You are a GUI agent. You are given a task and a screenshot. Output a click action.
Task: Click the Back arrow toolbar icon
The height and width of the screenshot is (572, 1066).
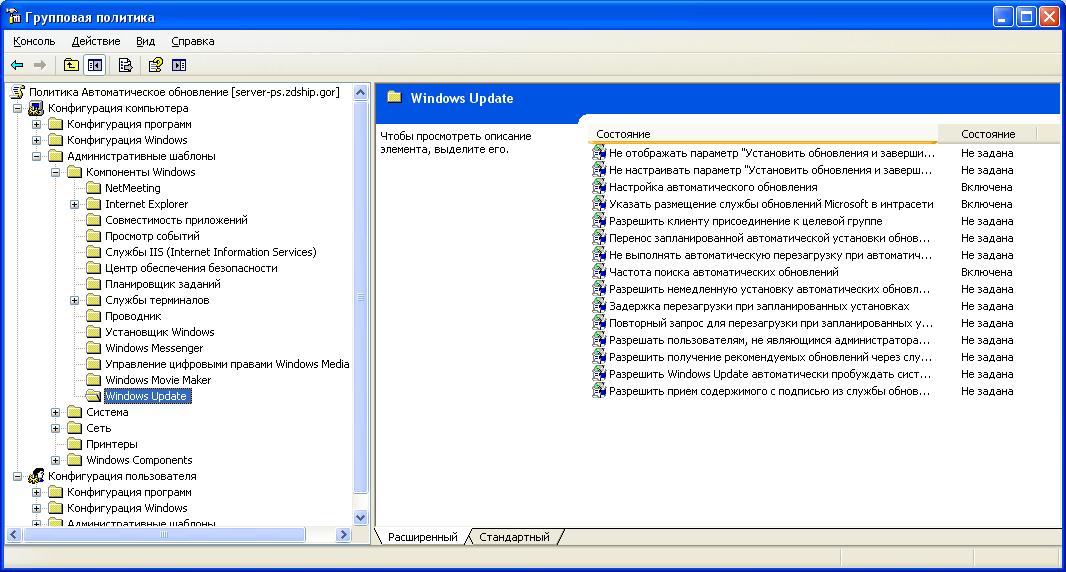pyautogui.click(x=17, y=65)
